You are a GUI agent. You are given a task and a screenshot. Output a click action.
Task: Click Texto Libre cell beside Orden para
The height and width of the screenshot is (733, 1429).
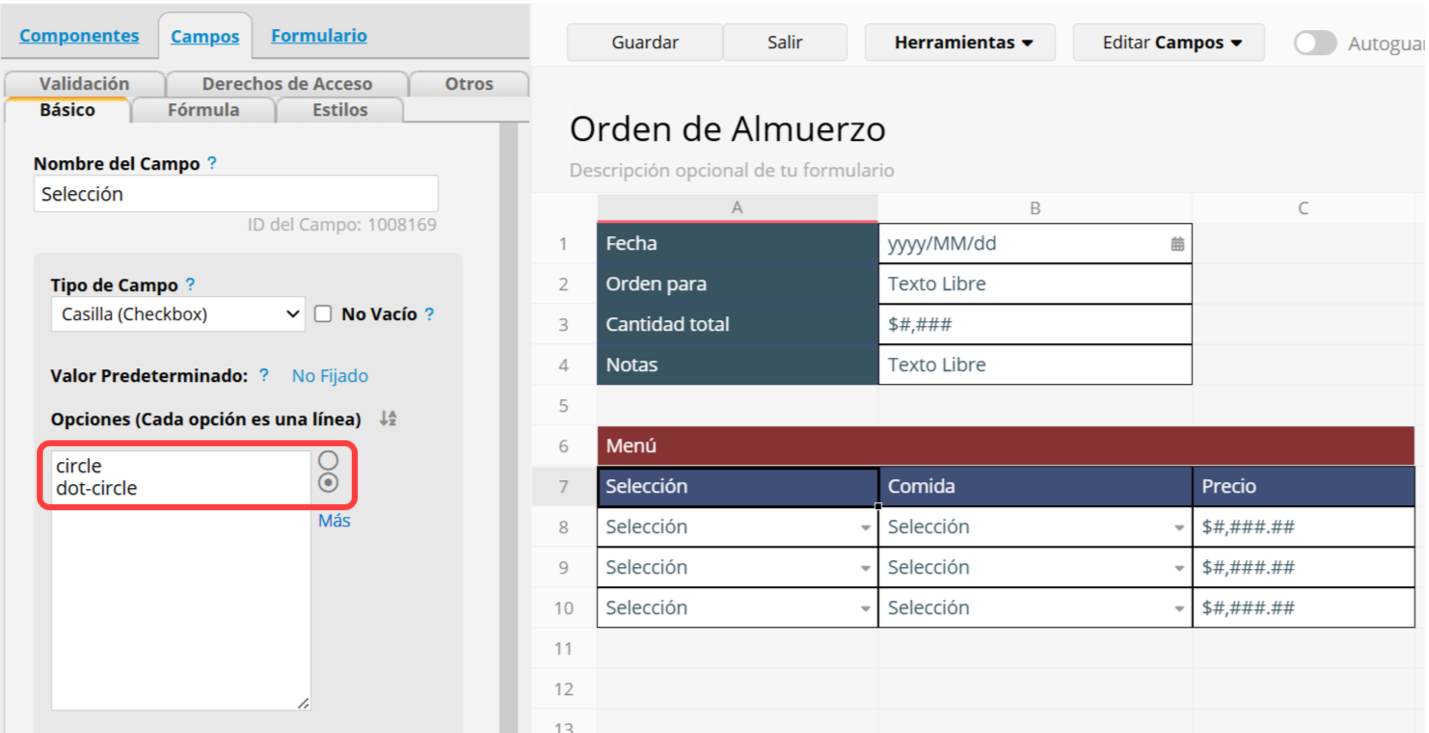[x=1035, y=284]
